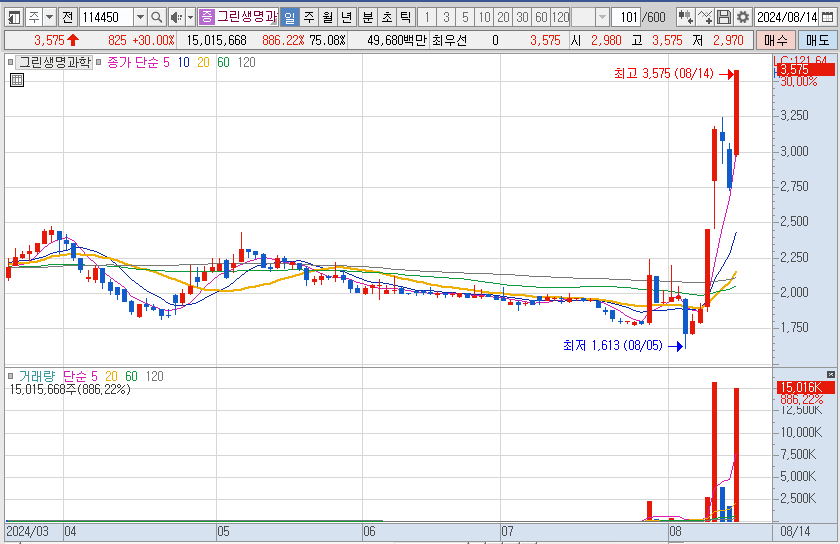Click the opening price 2,980 in quote bar
This screenshot has height=544, width=840.
(606, 40)
